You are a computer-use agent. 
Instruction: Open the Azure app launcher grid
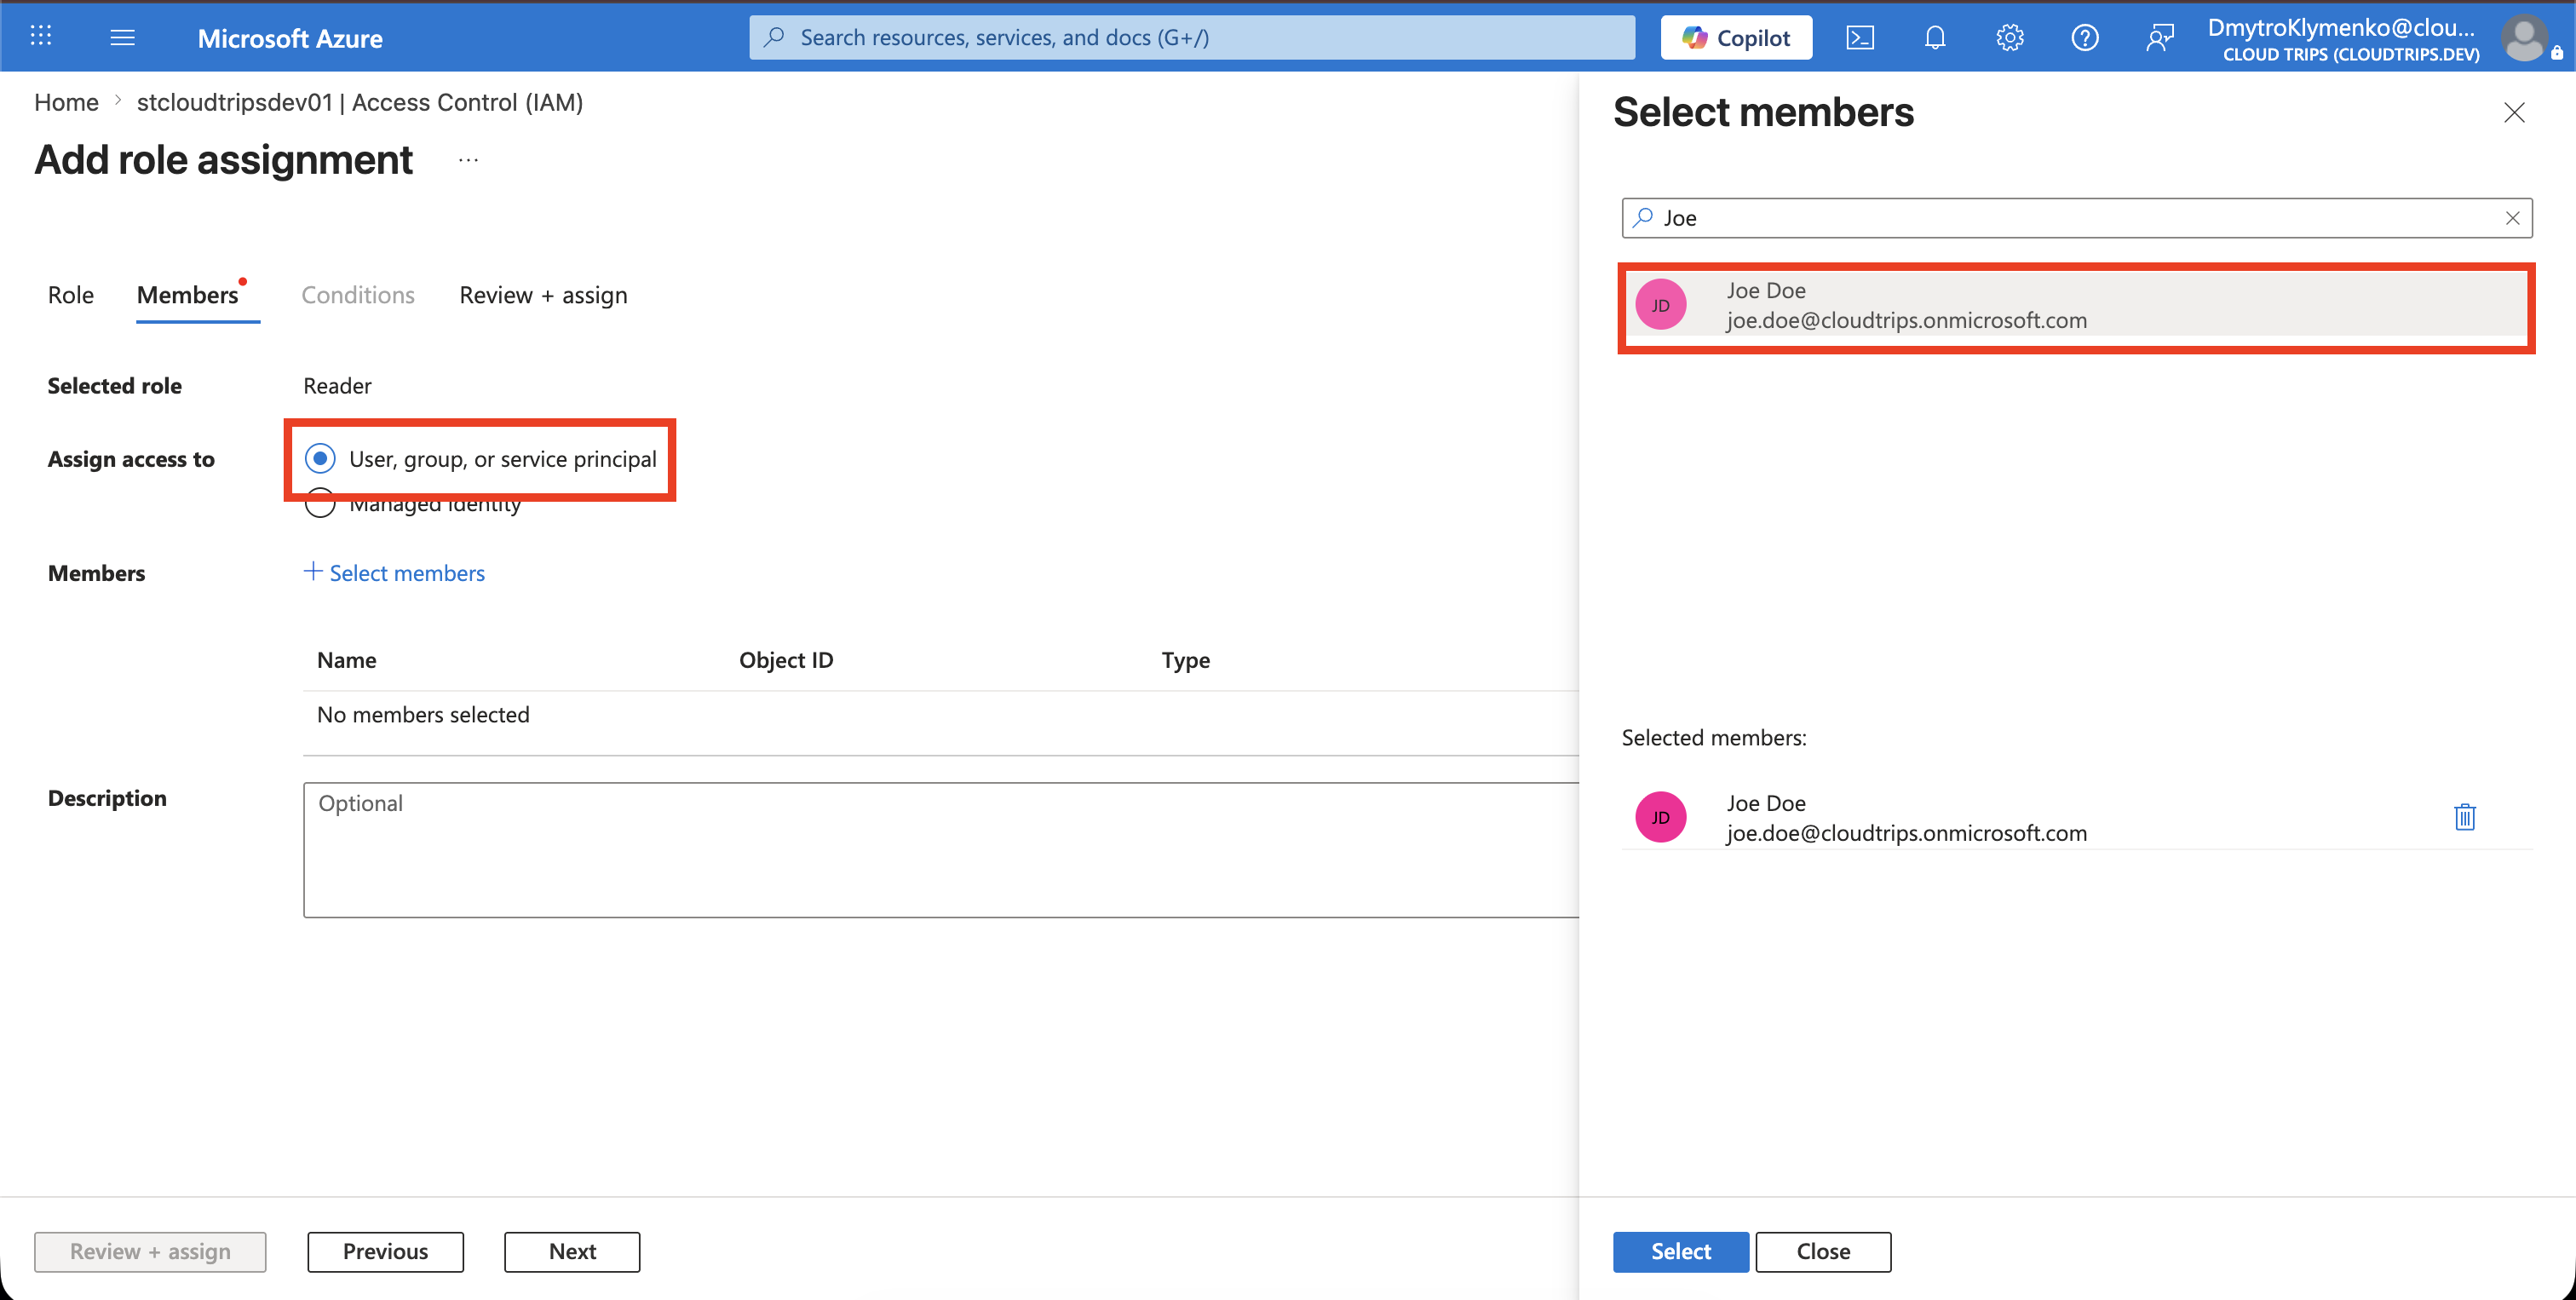pos(40,37)
